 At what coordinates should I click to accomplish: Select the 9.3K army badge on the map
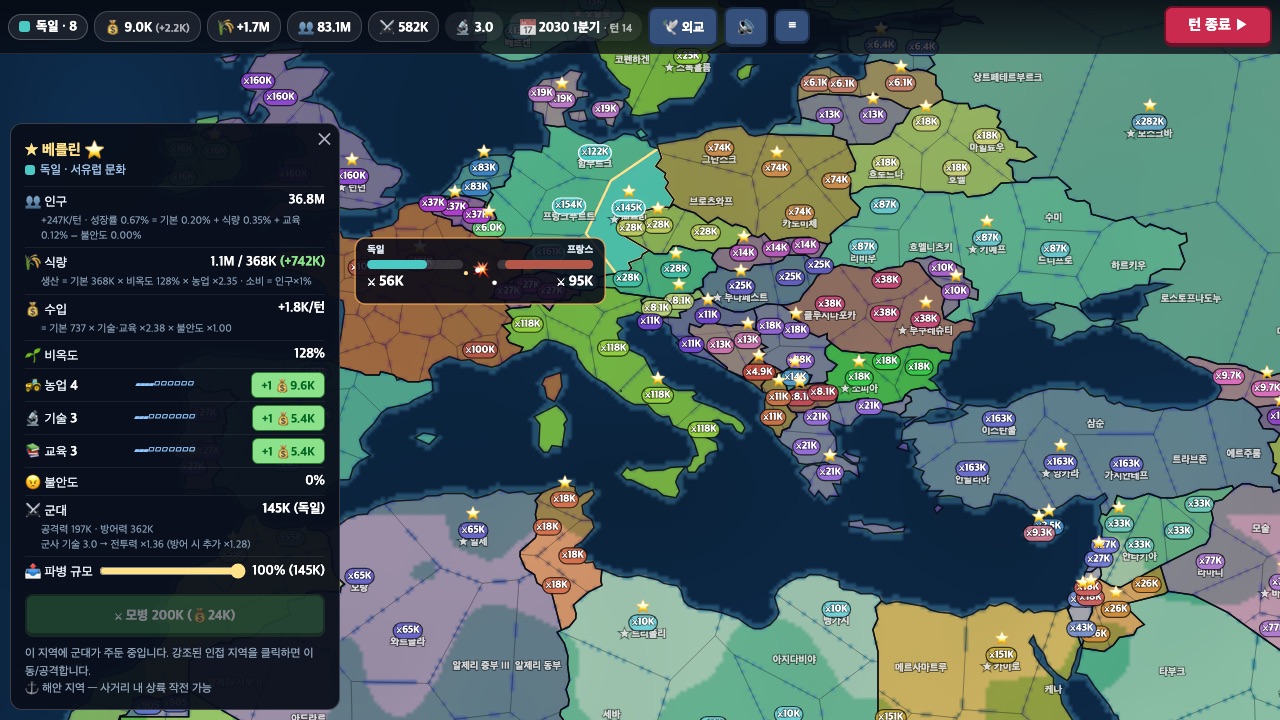click(x=1039, y=532)
